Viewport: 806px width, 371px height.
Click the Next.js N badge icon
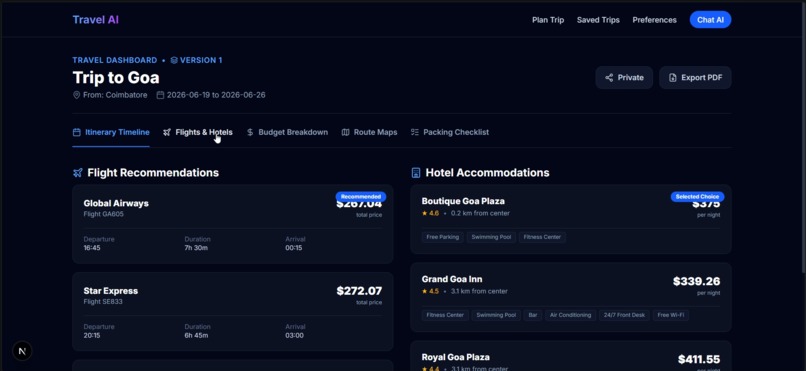pyautogui.click(x=22, y=351)
